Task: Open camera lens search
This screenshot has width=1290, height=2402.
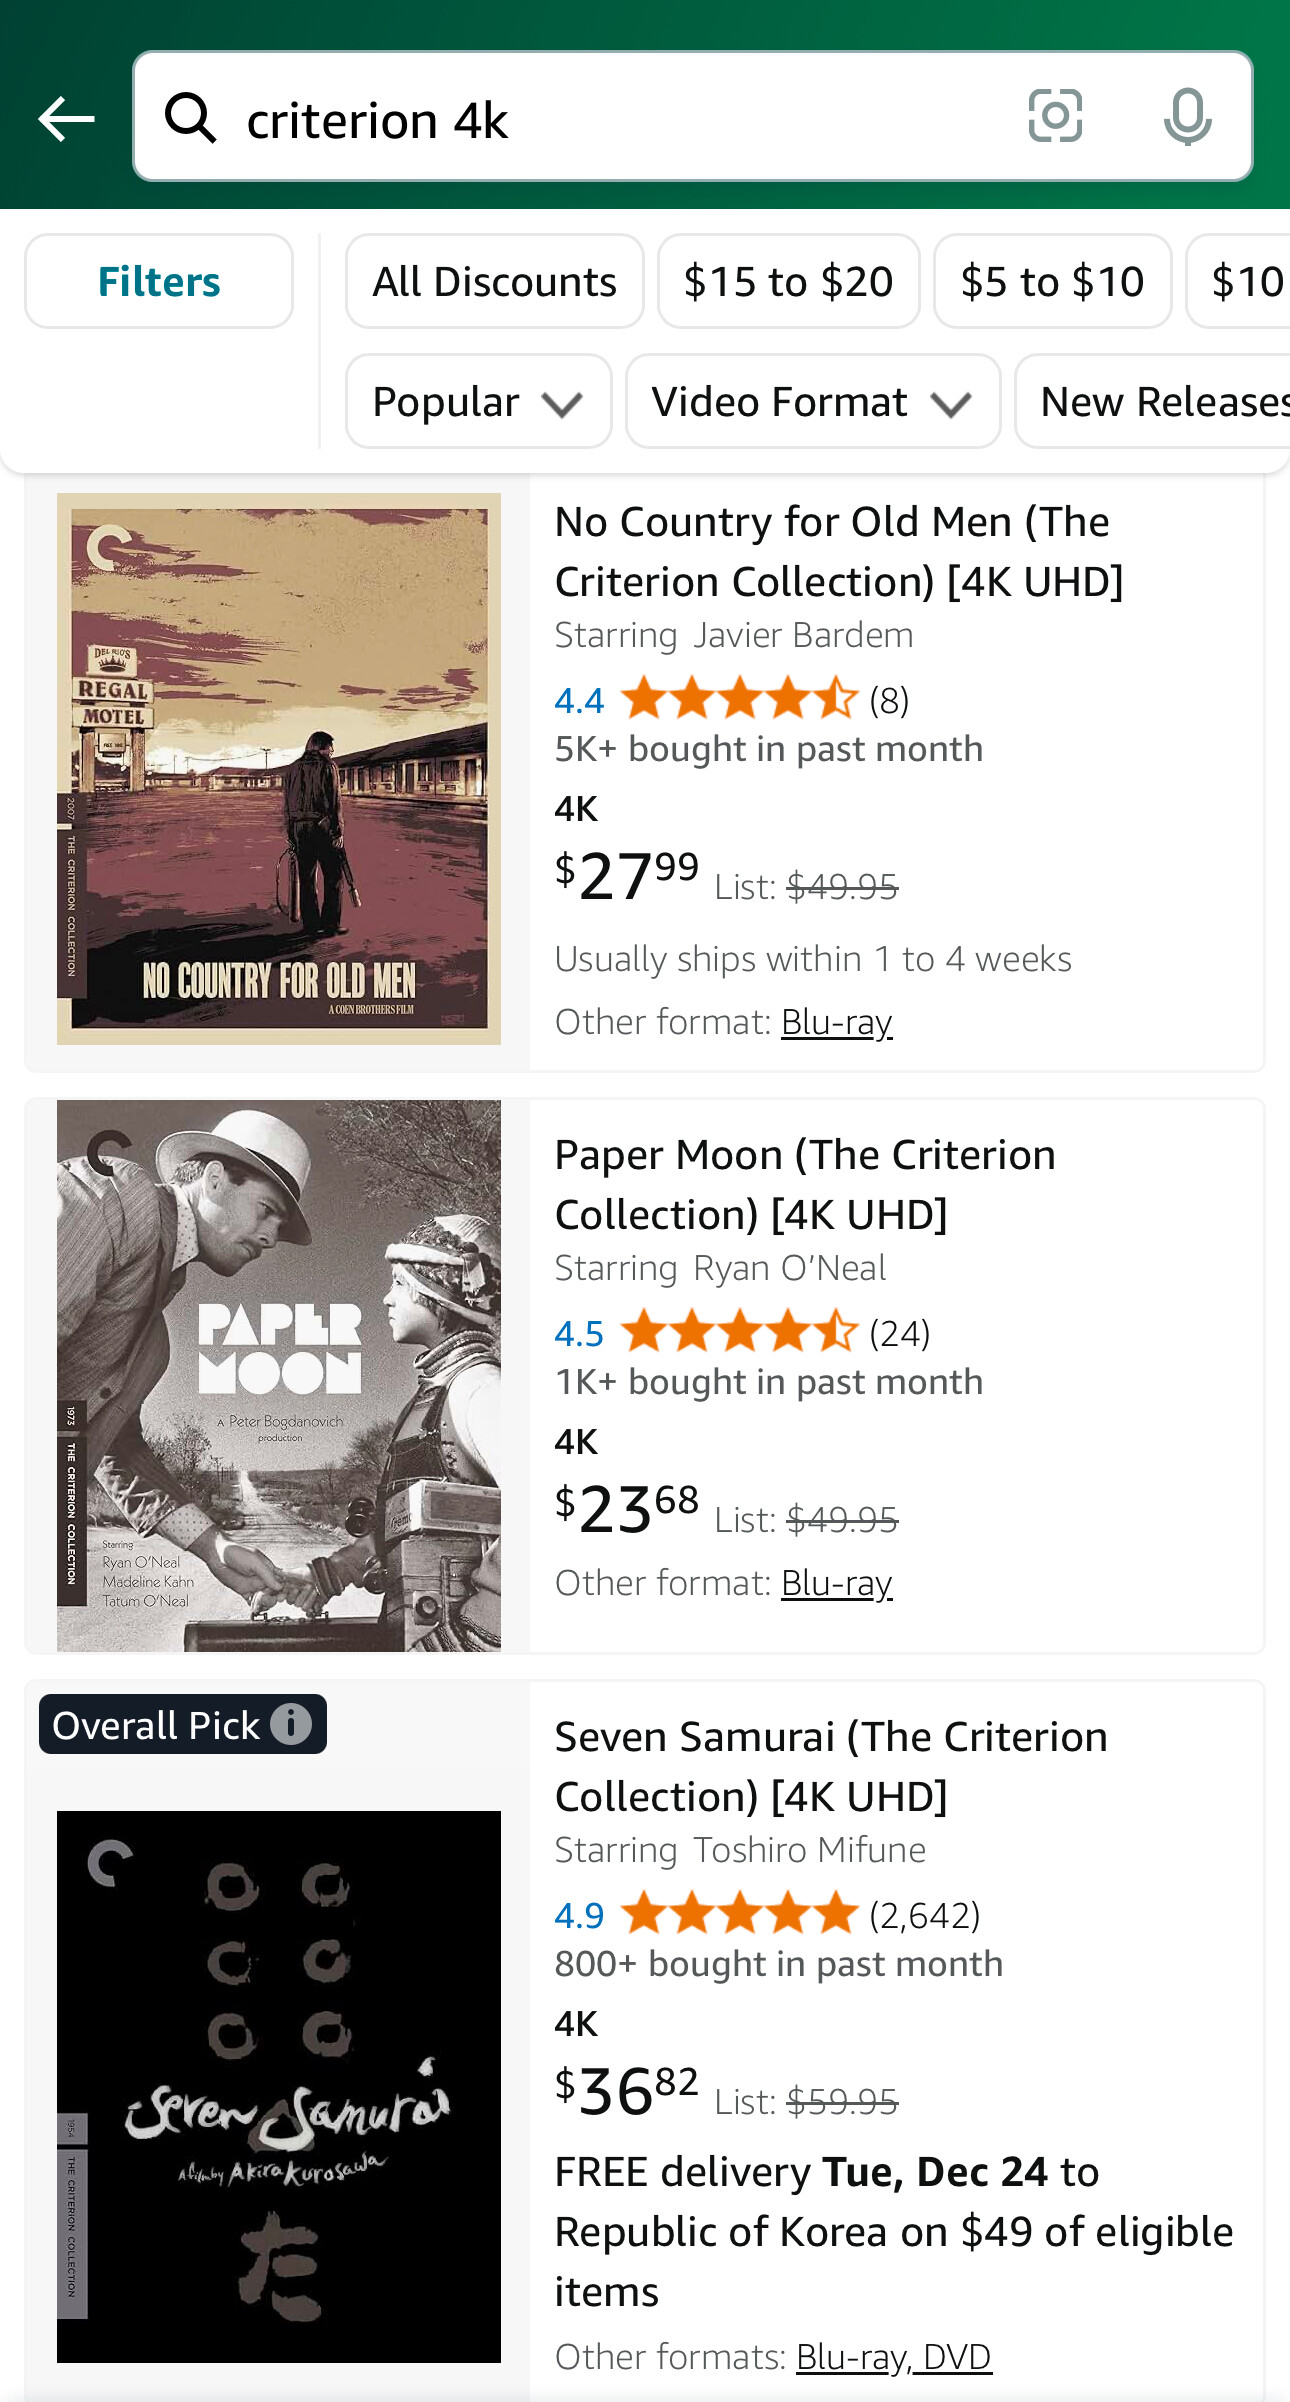Action: (x=1055, y=116)
